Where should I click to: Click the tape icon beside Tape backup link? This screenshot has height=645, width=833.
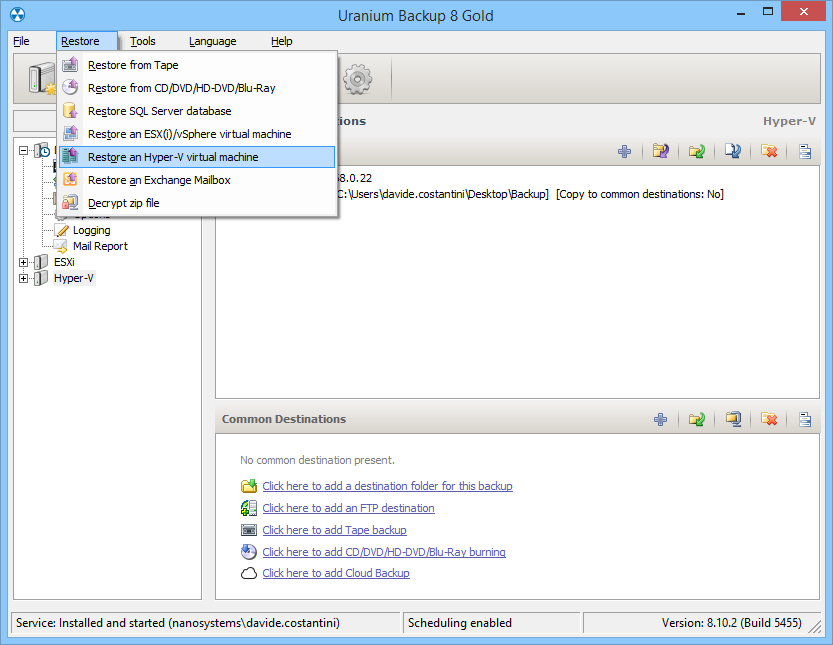[x=249, y=530]
